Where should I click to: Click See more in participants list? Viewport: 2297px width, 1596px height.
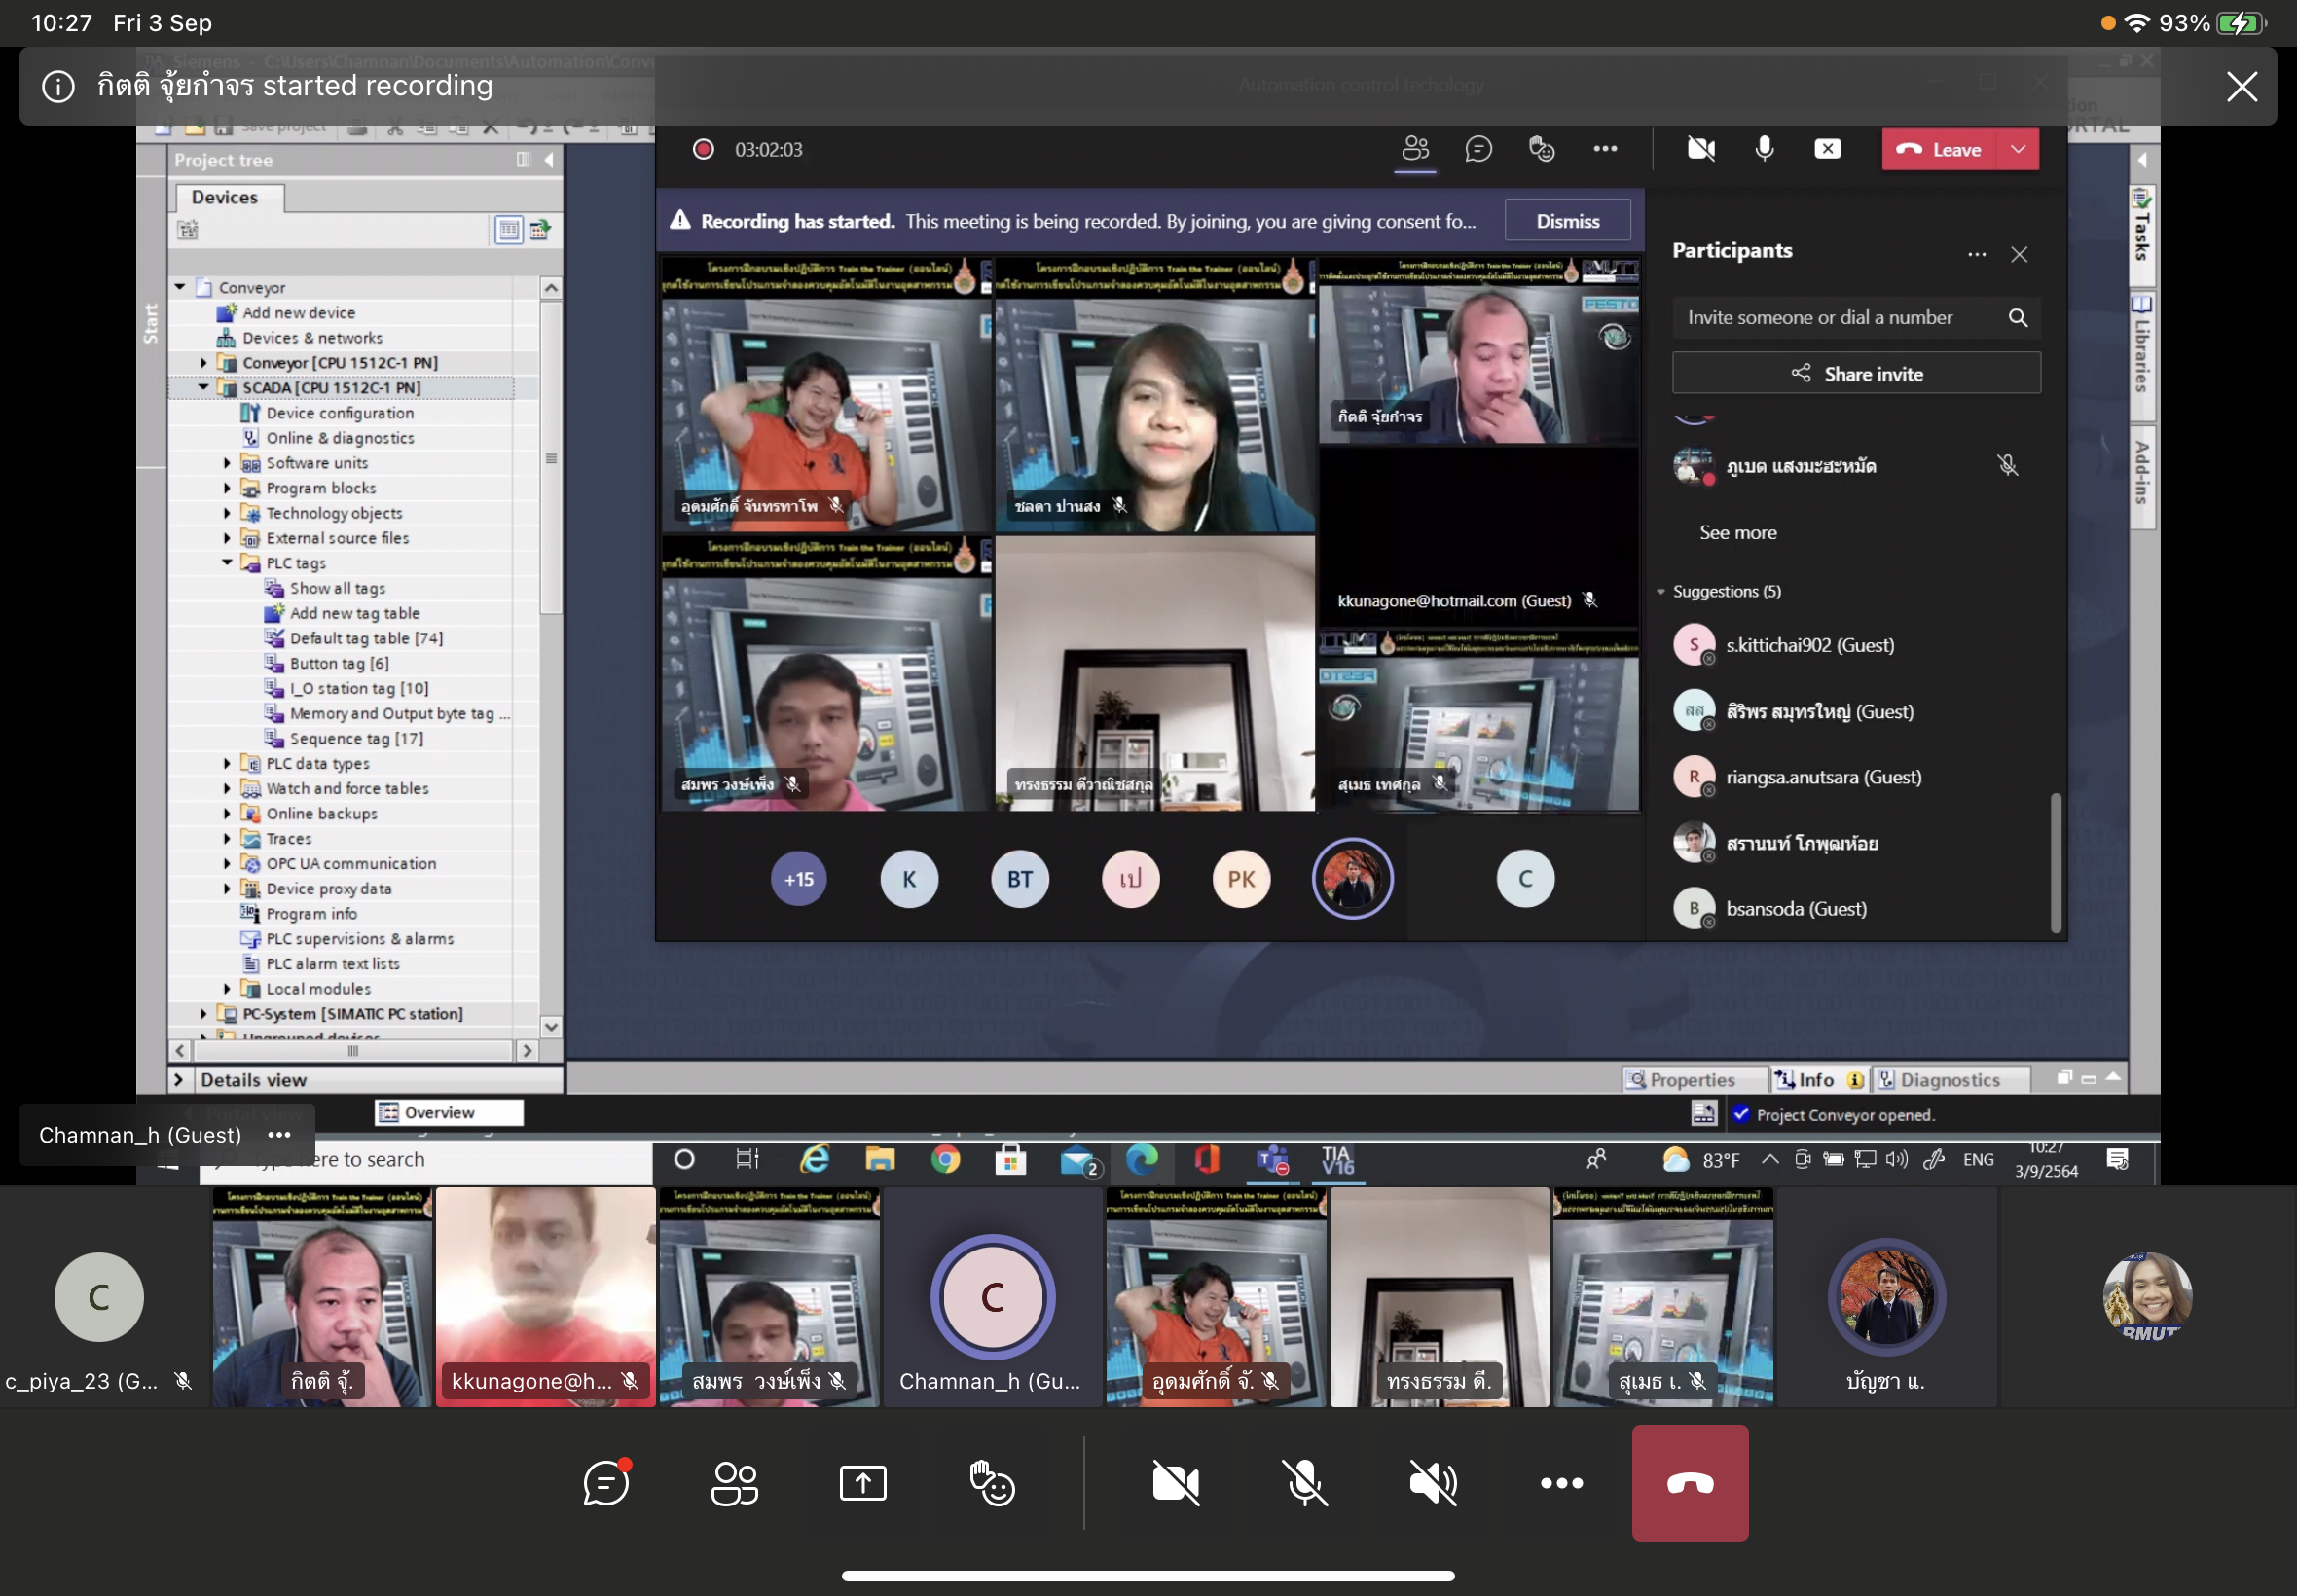tap(1738, 532)
